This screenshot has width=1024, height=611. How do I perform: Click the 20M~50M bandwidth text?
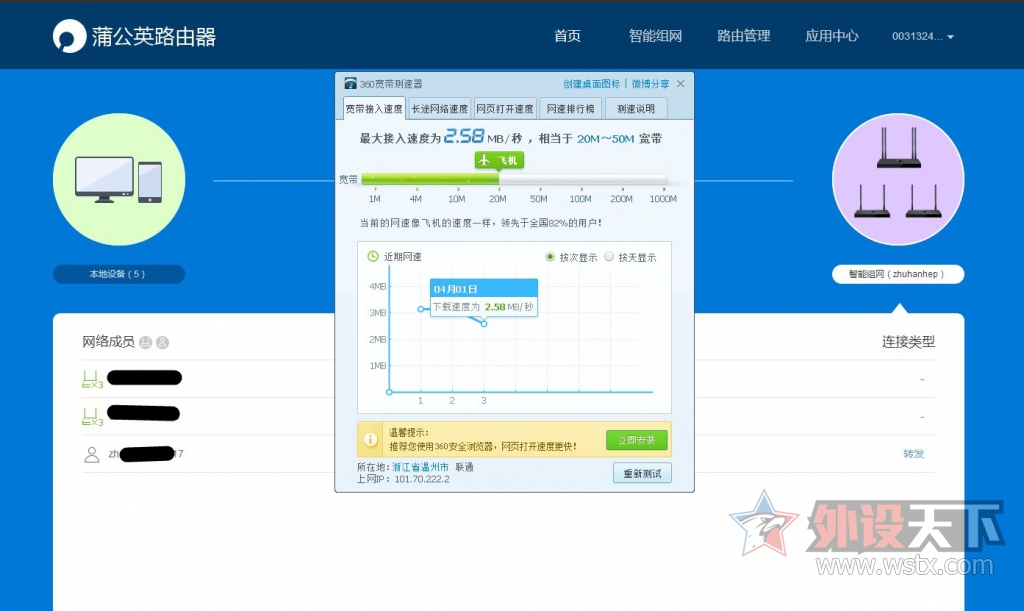(605, 138)
